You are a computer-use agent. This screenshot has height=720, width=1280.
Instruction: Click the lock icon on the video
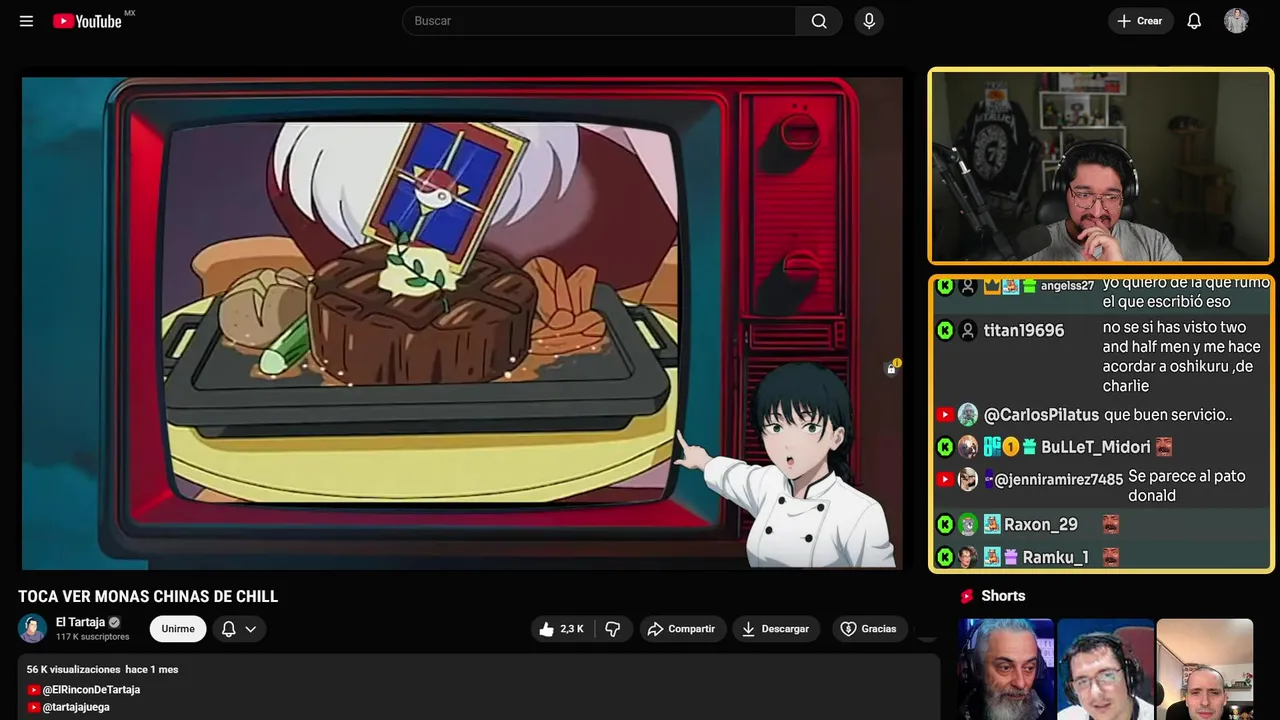891,369
